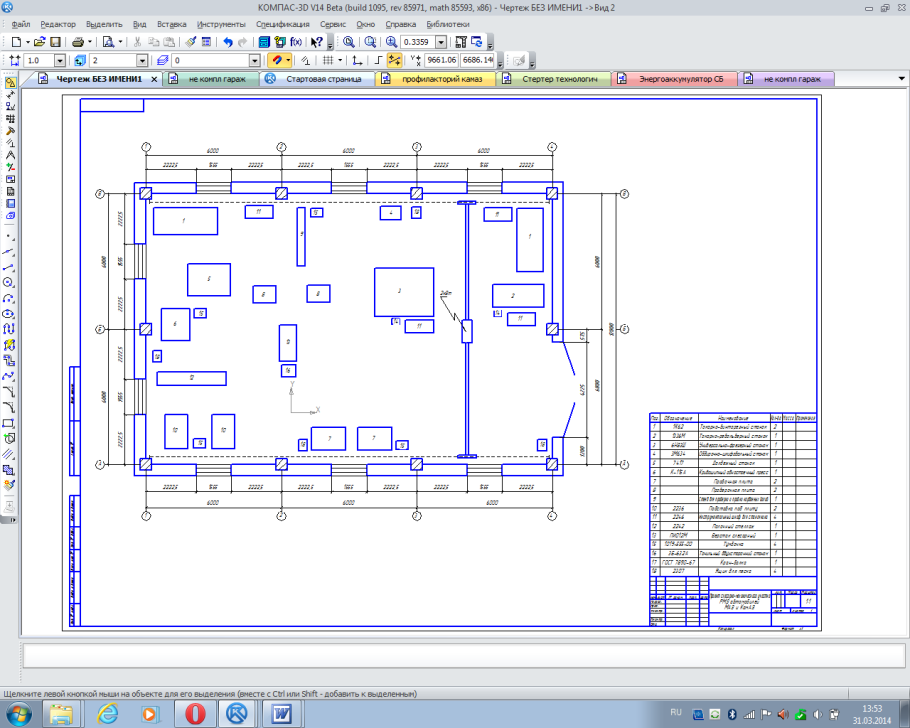Viewport: 910px width, 728px height.
Task: Open Word from the Windows taskbar
Action: pos(281,713)
